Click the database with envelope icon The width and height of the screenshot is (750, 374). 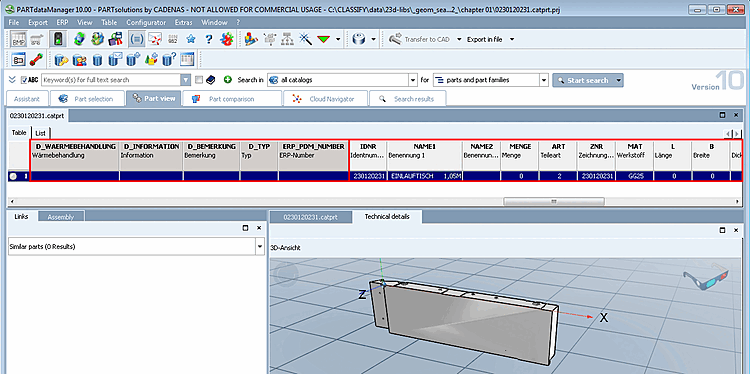click(115, 59)
